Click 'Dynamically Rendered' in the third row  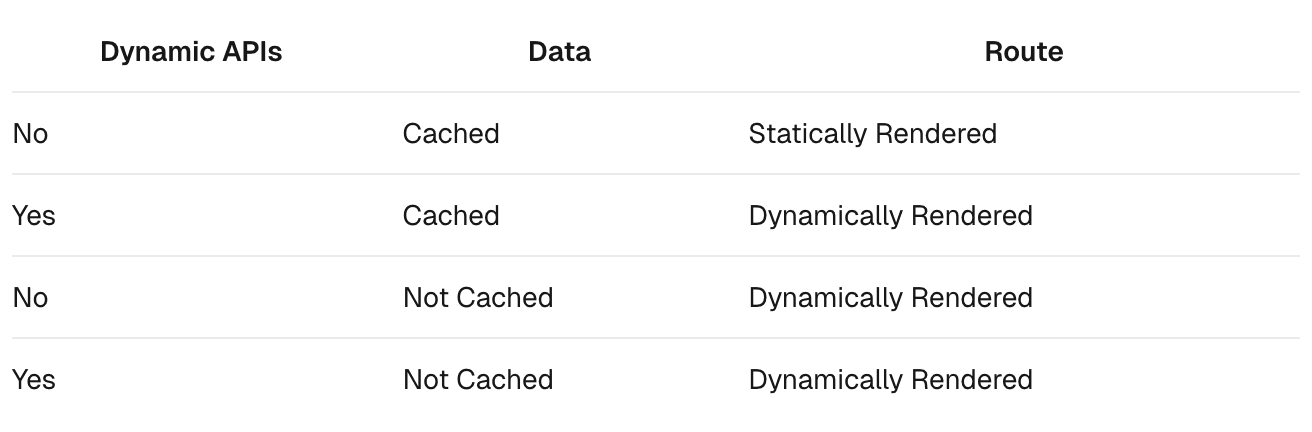890,298
